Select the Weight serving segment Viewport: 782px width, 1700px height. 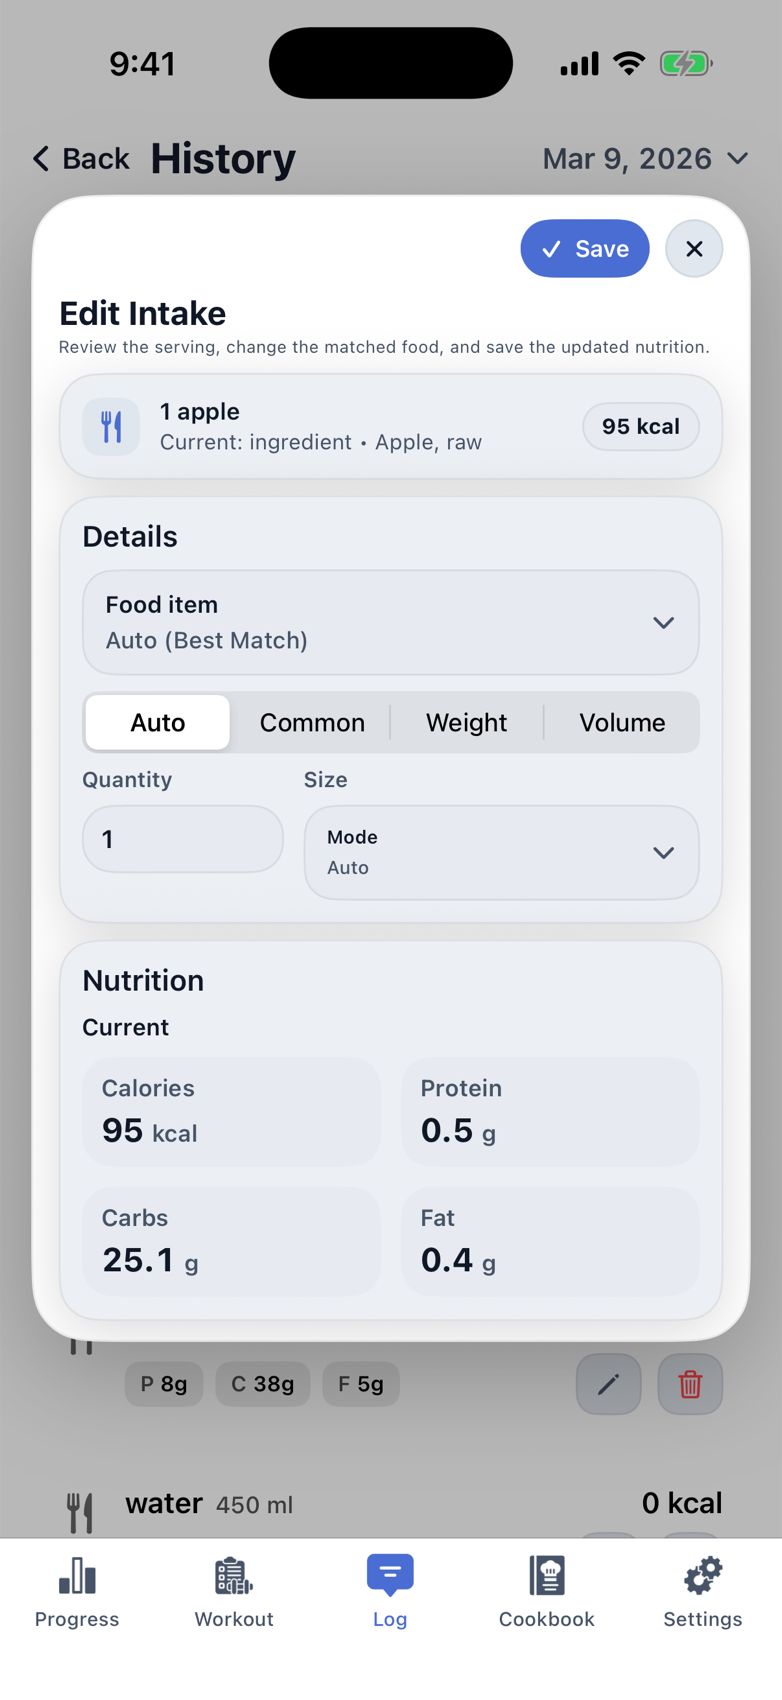[x=466, y=722]
